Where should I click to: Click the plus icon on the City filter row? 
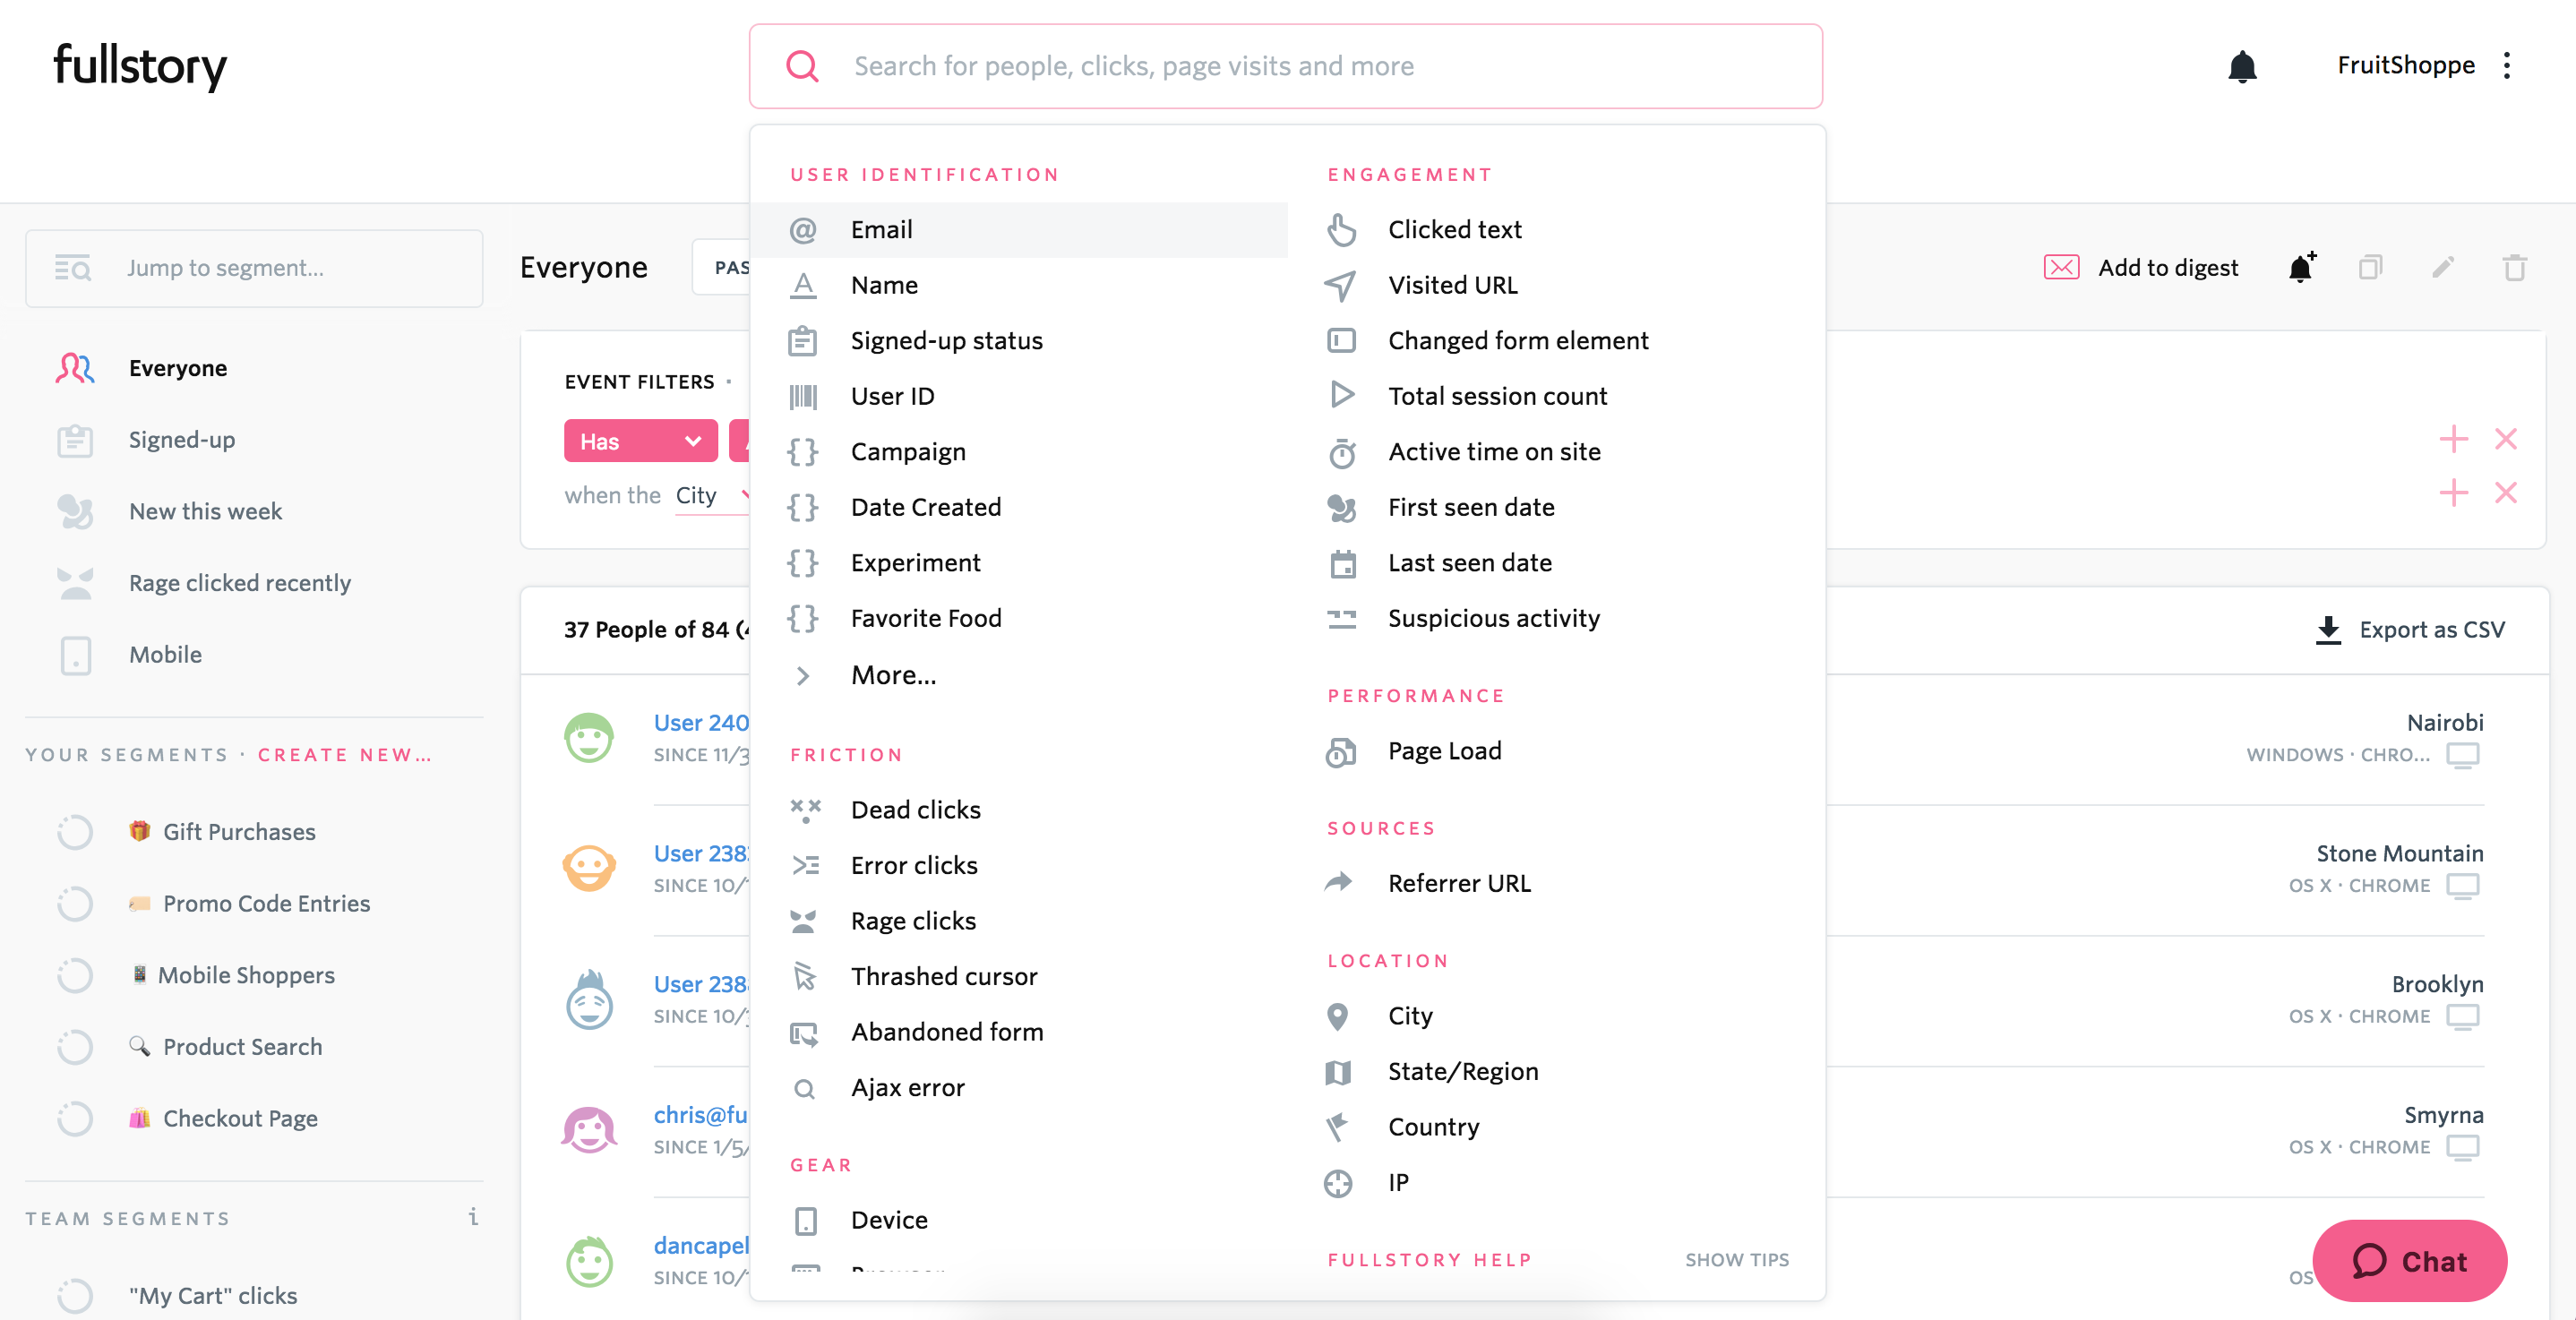(x=2453, y=492)
